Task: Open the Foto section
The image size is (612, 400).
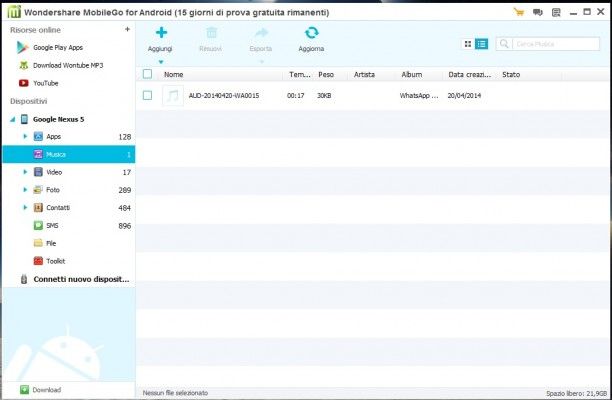Action: click(x=53, y=190)
